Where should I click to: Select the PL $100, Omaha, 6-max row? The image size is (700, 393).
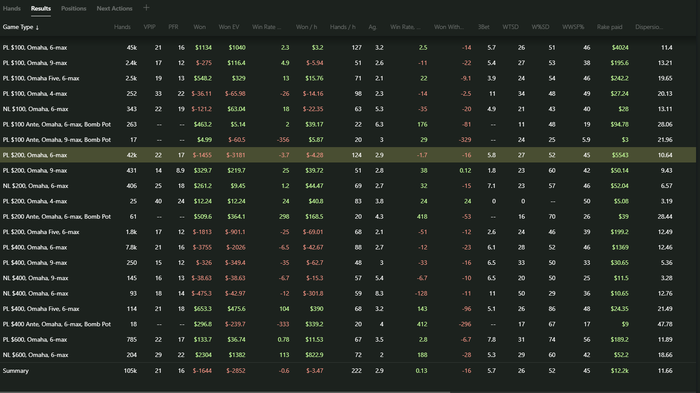[x=348, y=47]
